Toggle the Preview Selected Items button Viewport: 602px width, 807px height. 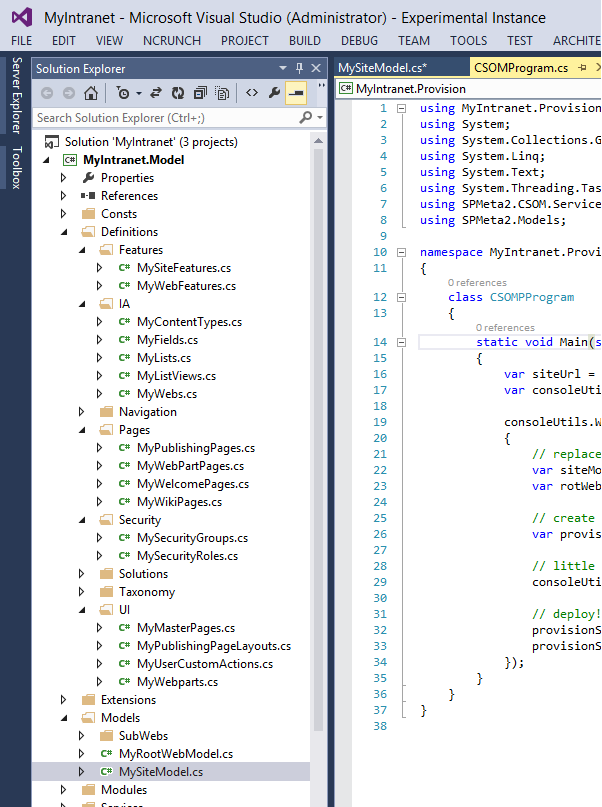click(296, 93)
